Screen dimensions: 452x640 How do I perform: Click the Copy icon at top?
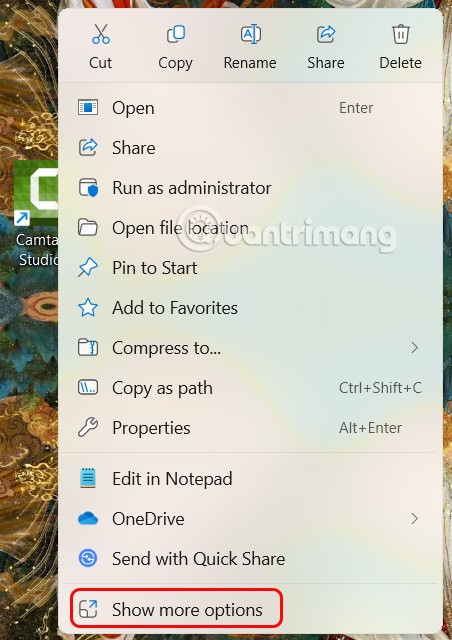[x=176, y=34]
